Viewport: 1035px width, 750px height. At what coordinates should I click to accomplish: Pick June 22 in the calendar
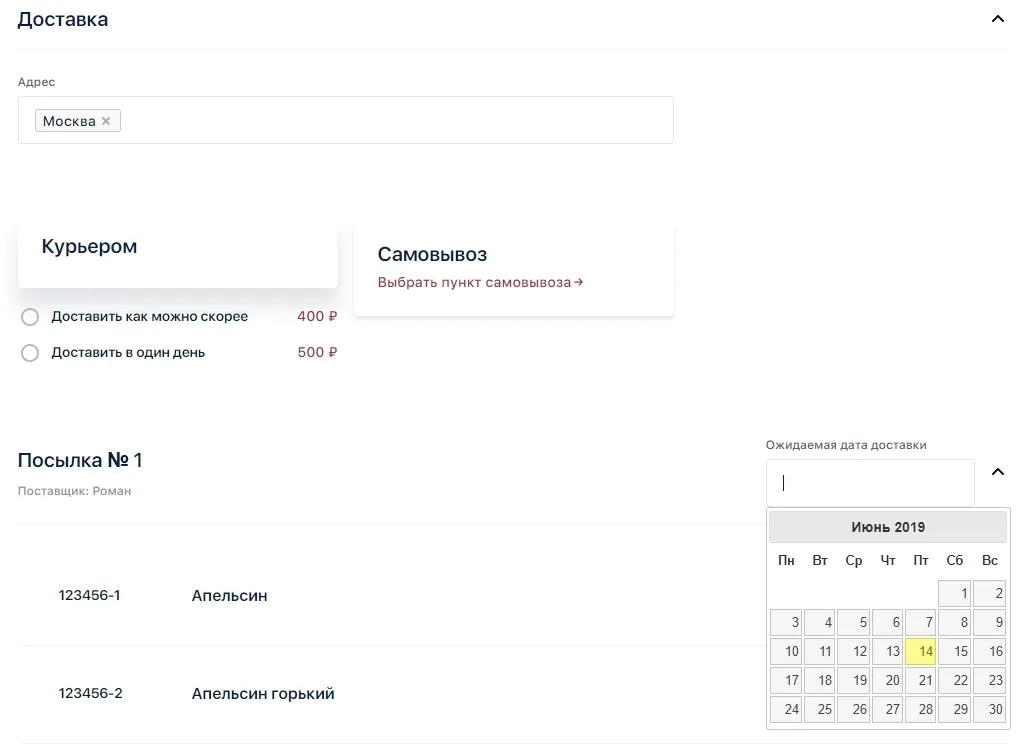pyautogui.click(x=954, y=680)
